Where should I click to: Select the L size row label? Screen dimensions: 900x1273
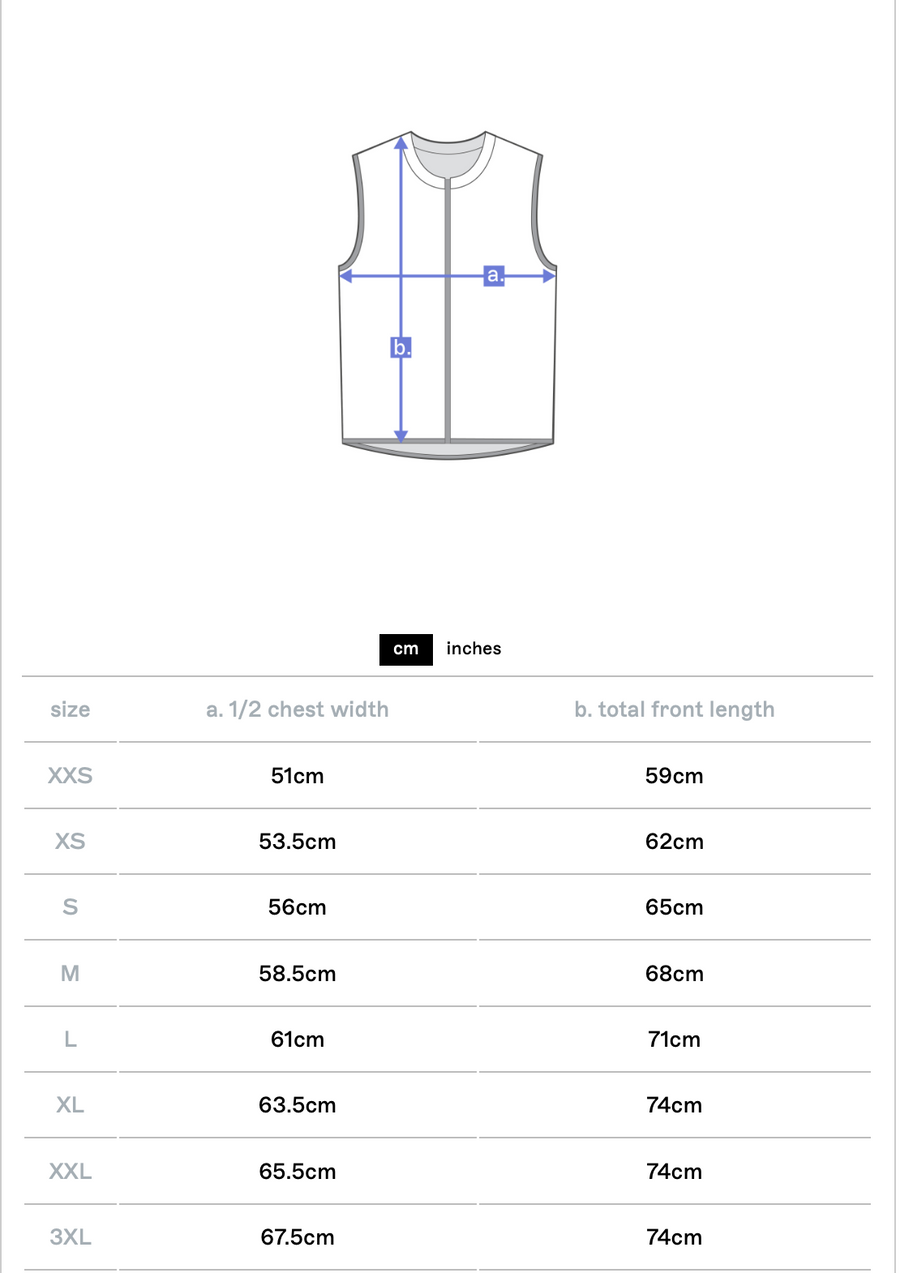(70, 1040)
